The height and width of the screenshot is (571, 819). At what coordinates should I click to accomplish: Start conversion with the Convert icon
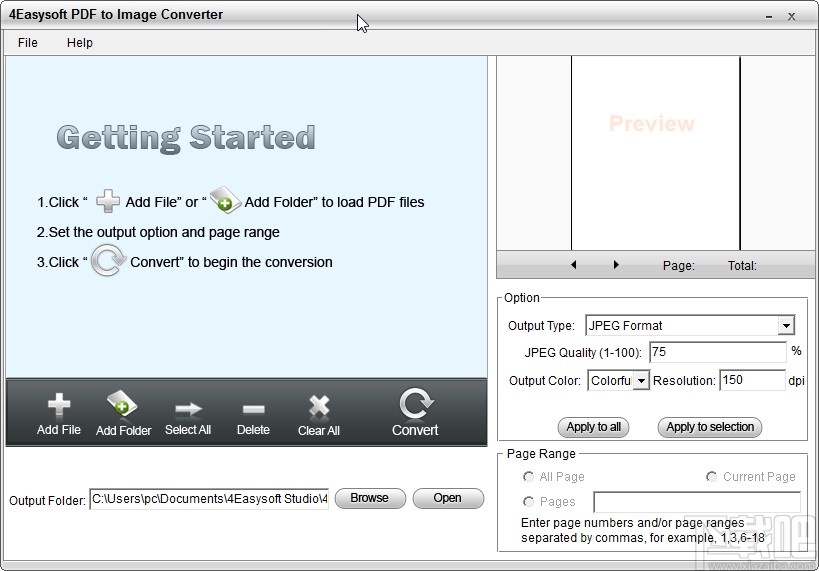[416, 403]
